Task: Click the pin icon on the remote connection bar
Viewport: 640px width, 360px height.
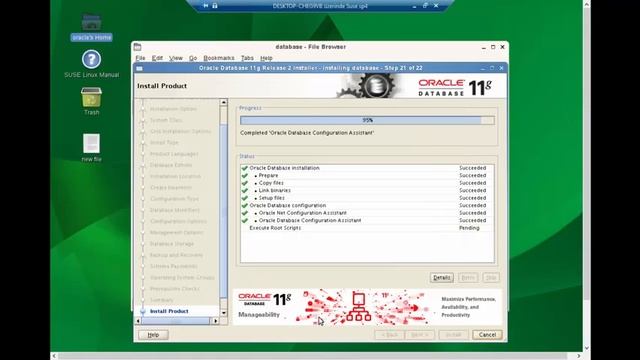Action: pyautogui.click(x=206, y=6)
